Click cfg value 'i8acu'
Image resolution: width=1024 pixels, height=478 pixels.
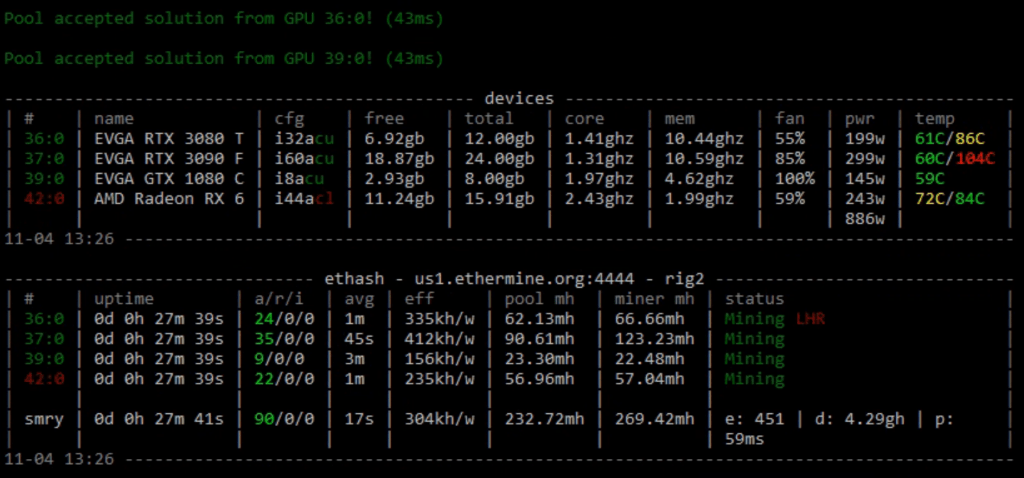[299, 178]
